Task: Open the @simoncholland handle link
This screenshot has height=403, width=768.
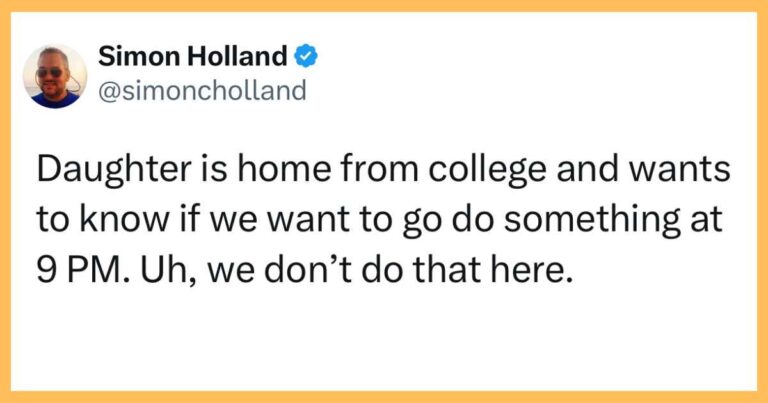Action: [x=202, y=91]
